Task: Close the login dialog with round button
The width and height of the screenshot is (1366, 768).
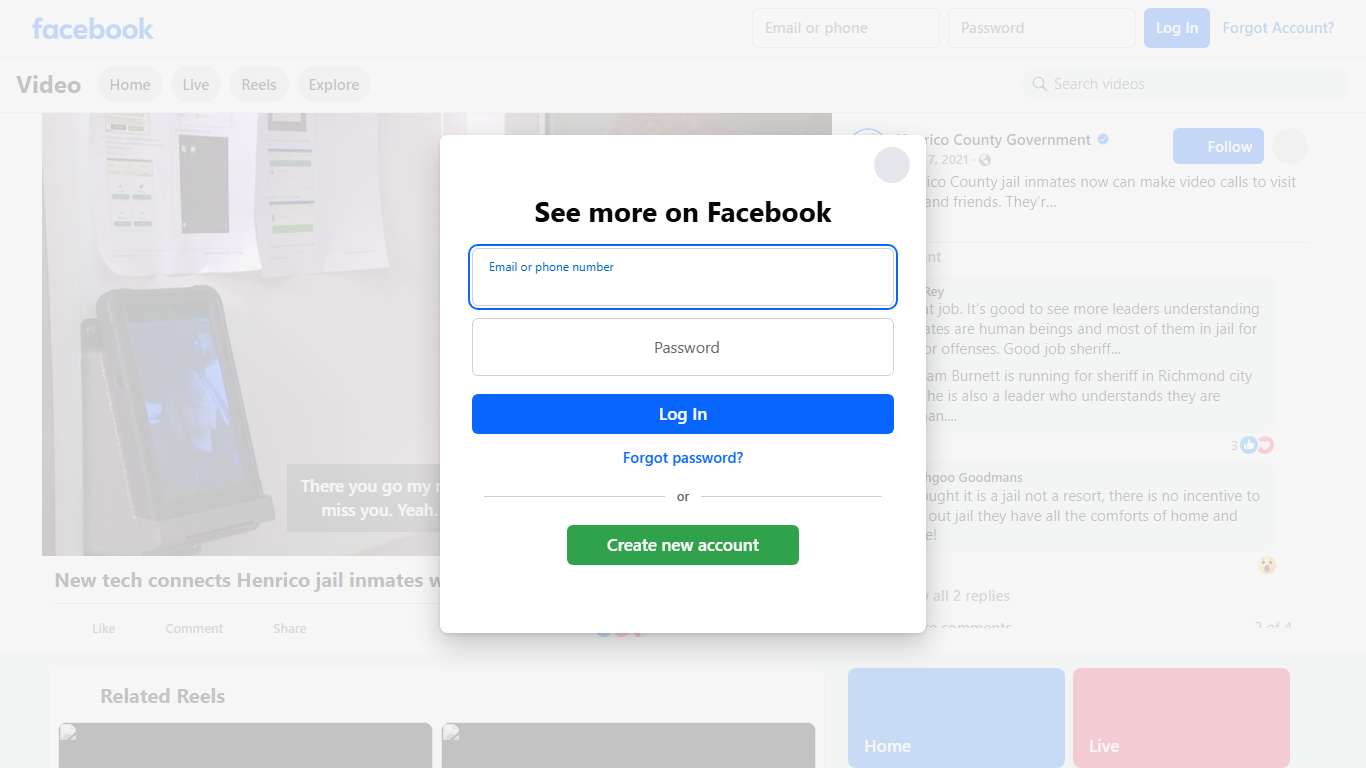Action: 891,165
